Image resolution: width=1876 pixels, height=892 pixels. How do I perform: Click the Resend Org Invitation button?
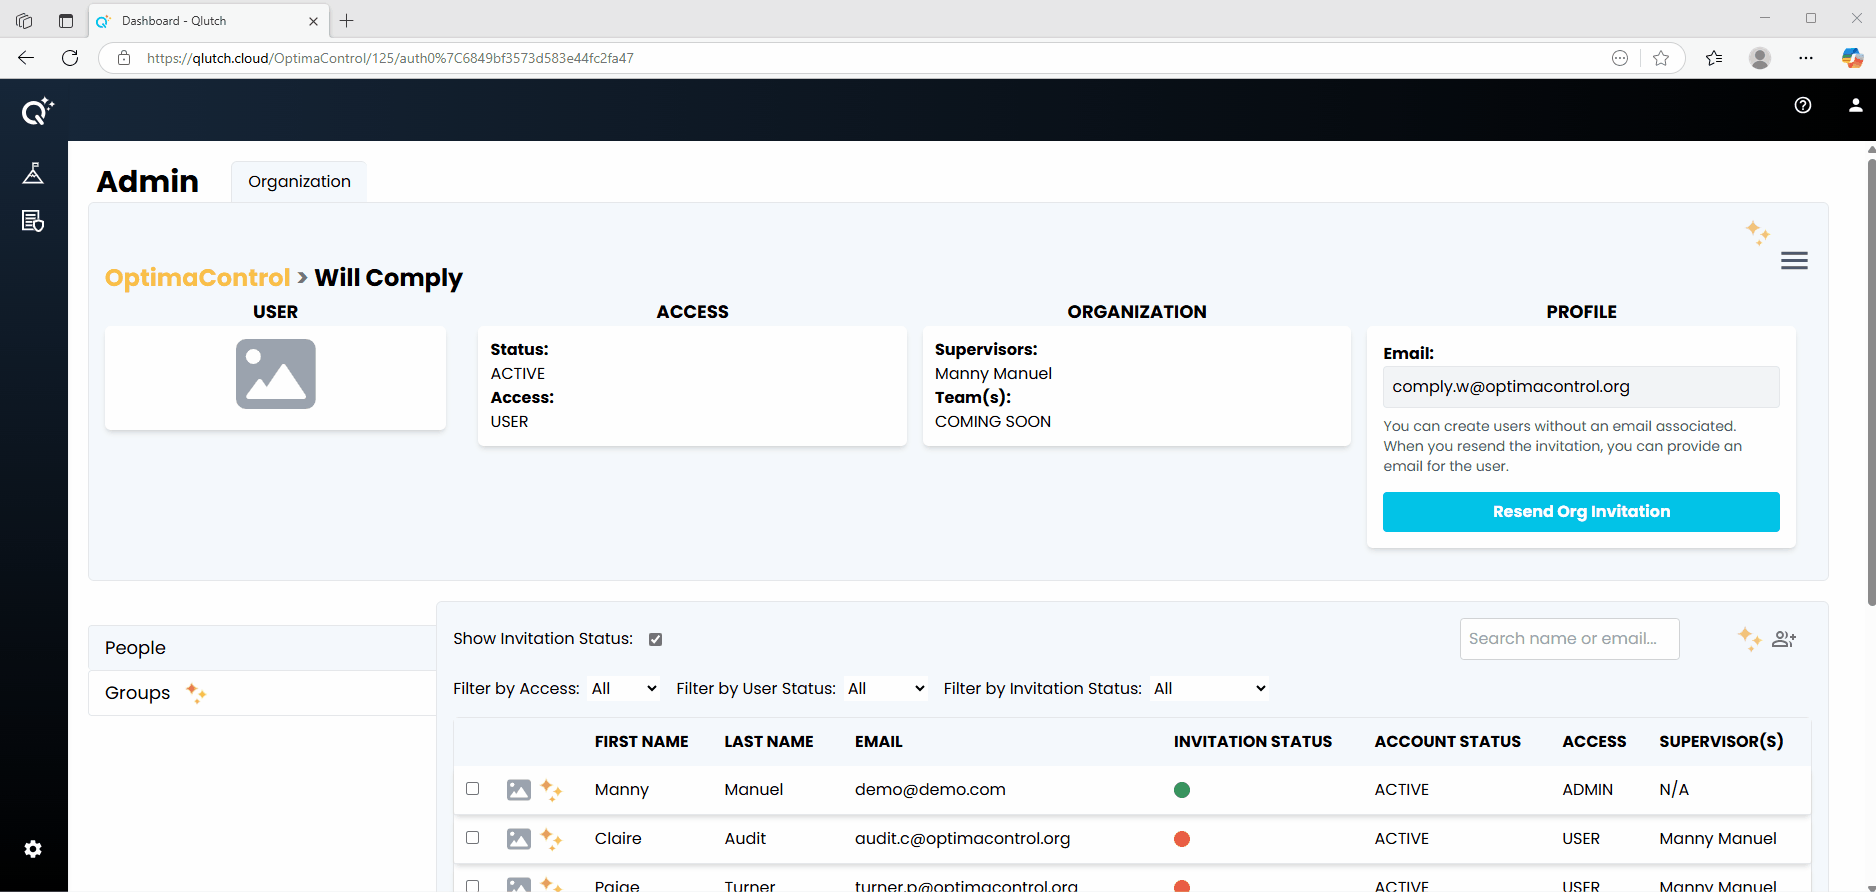(x=1580, y=512)
